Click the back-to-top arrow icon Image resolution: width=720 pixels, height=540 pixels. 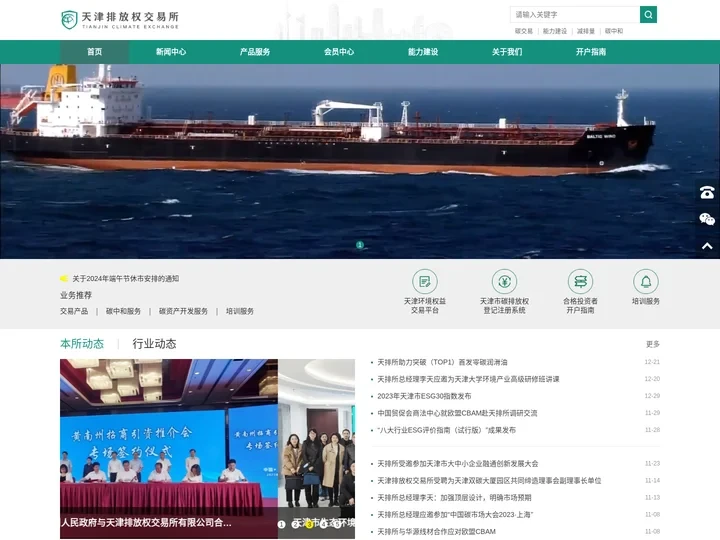coord(707,246)
